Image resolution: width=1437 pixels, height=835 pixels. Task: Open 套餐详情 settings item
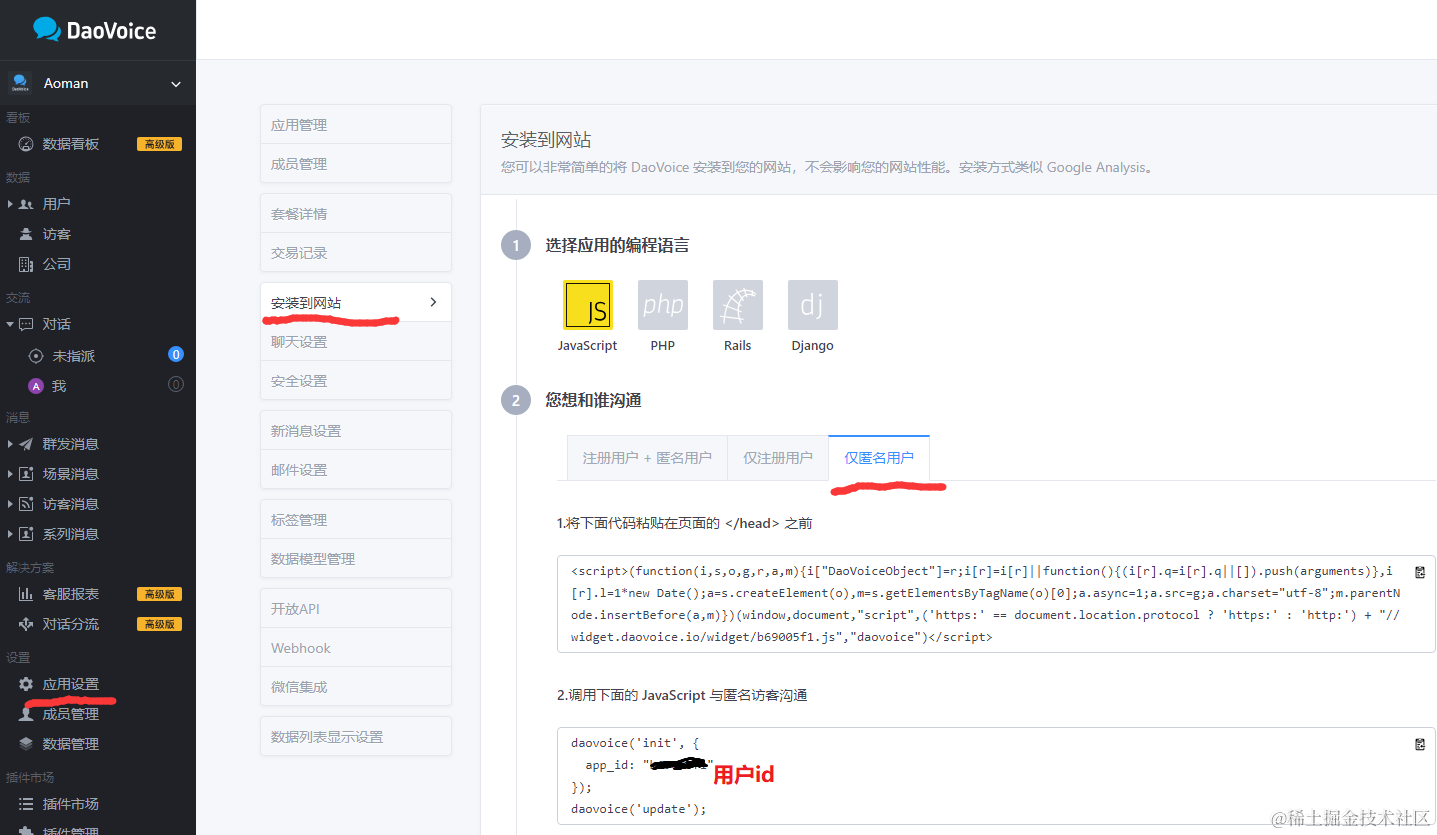tap(355, 214)
